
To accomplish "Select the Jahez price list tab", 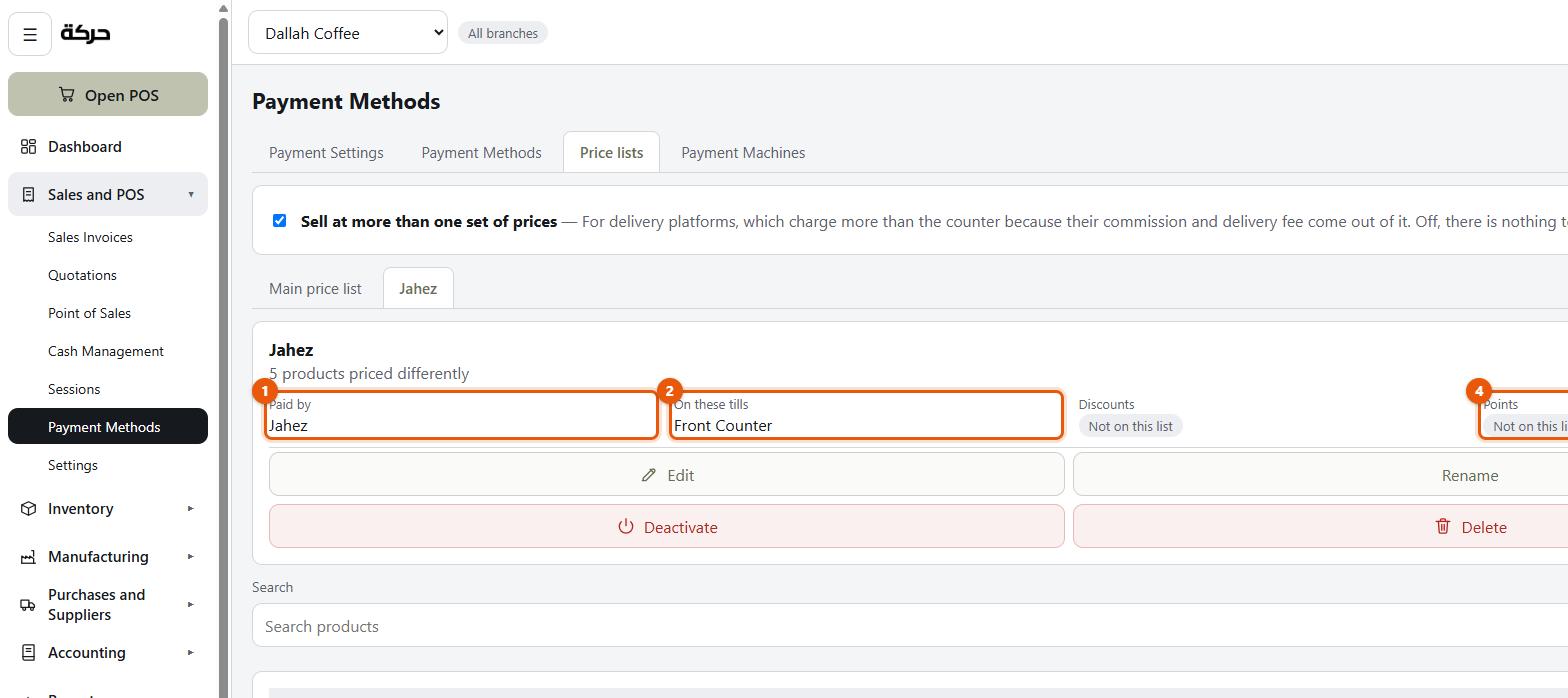I will pos(418,289).
